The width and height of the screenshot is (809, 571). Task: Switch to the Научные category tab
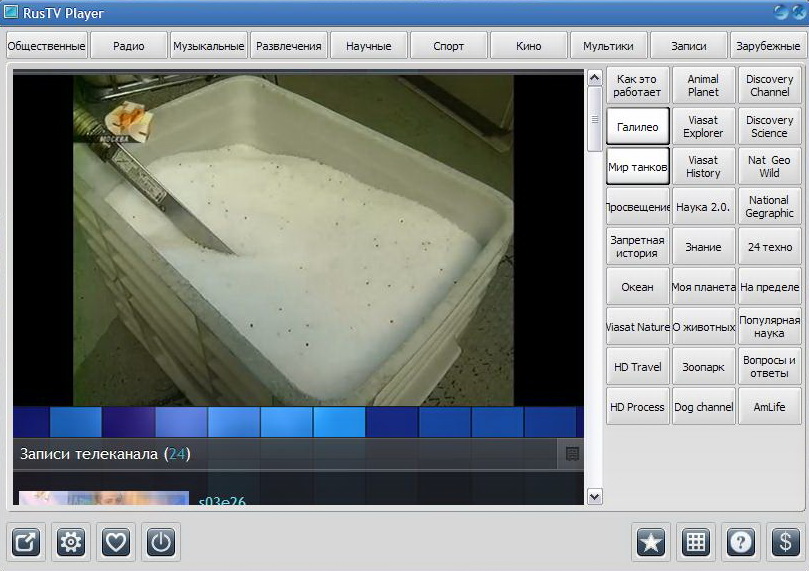[369, 46]
